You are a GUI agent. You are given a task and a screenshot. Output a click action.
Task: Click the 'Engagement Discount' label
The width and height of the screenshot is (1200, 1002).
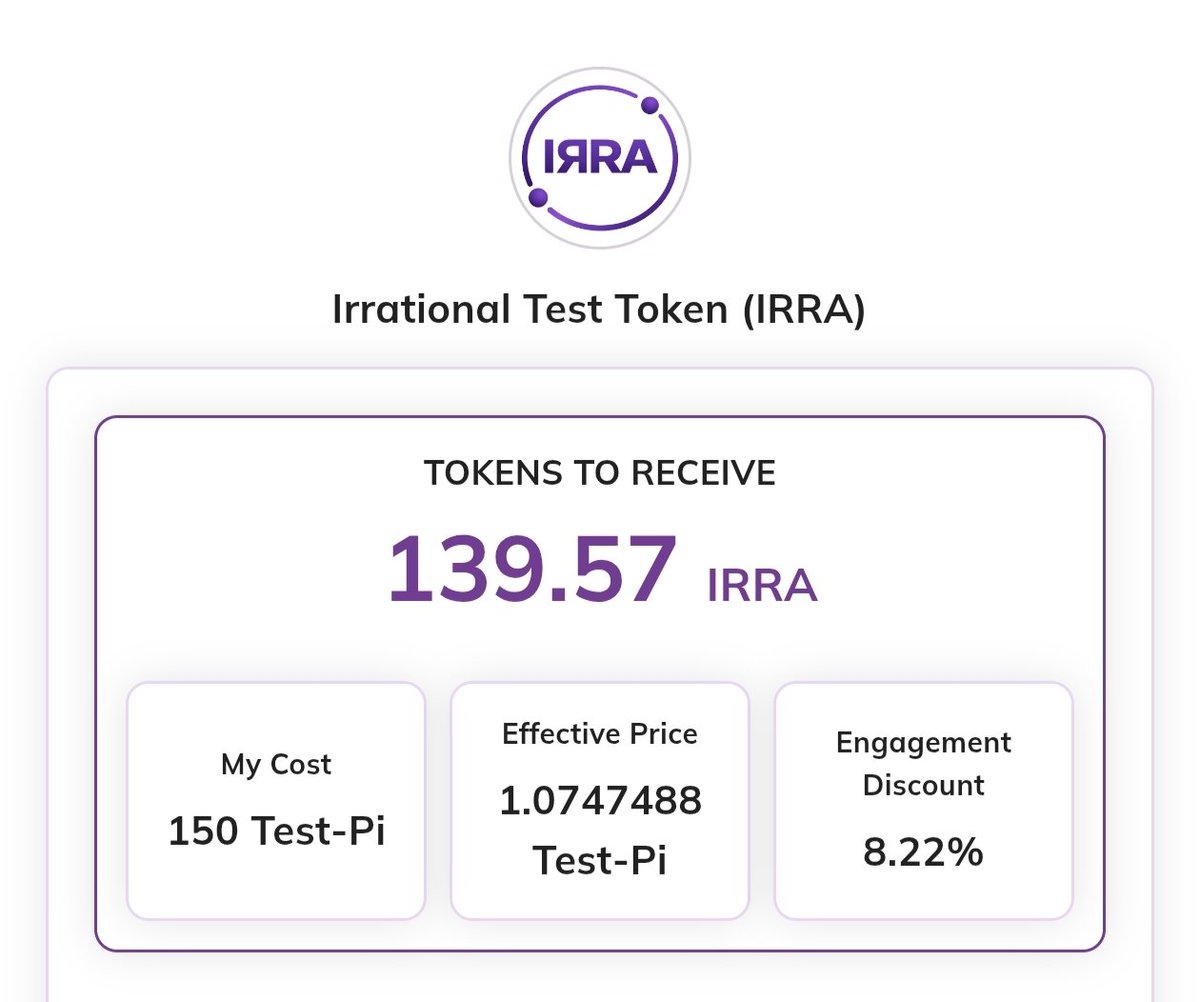coord(924,764)
